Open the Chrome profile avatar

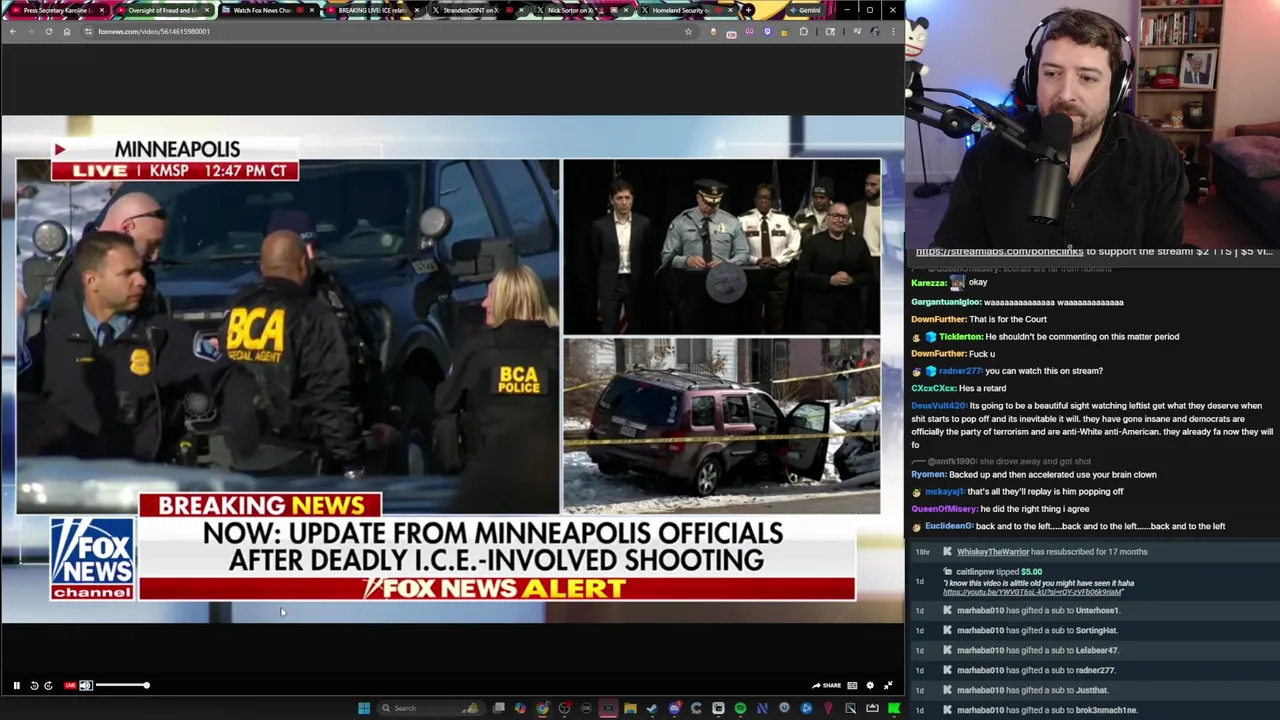point(875,31)
